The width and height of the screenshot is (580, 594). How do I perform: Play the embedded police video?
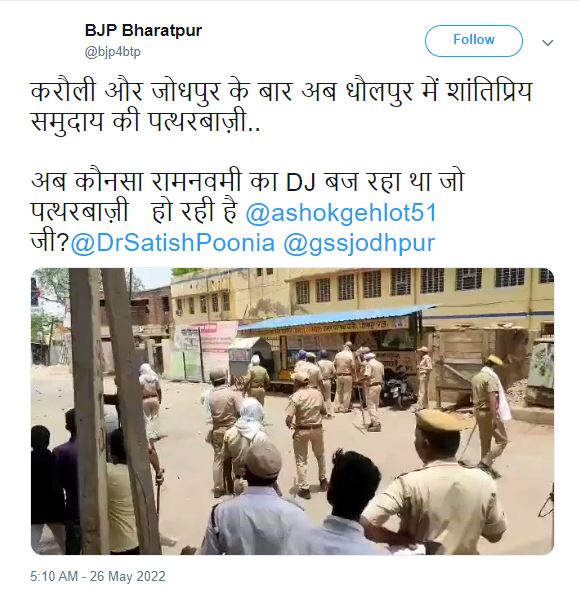[x=292, y=411]
